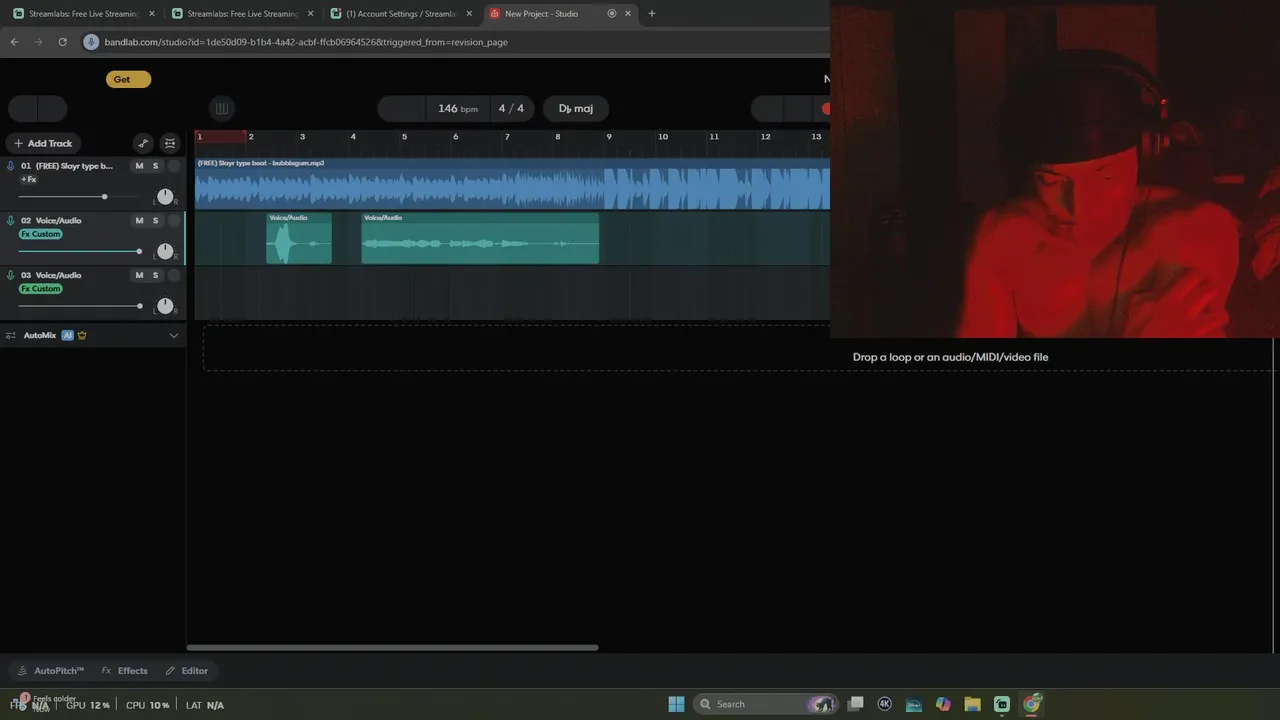Click the Add Track button

[x=43, y=143]
